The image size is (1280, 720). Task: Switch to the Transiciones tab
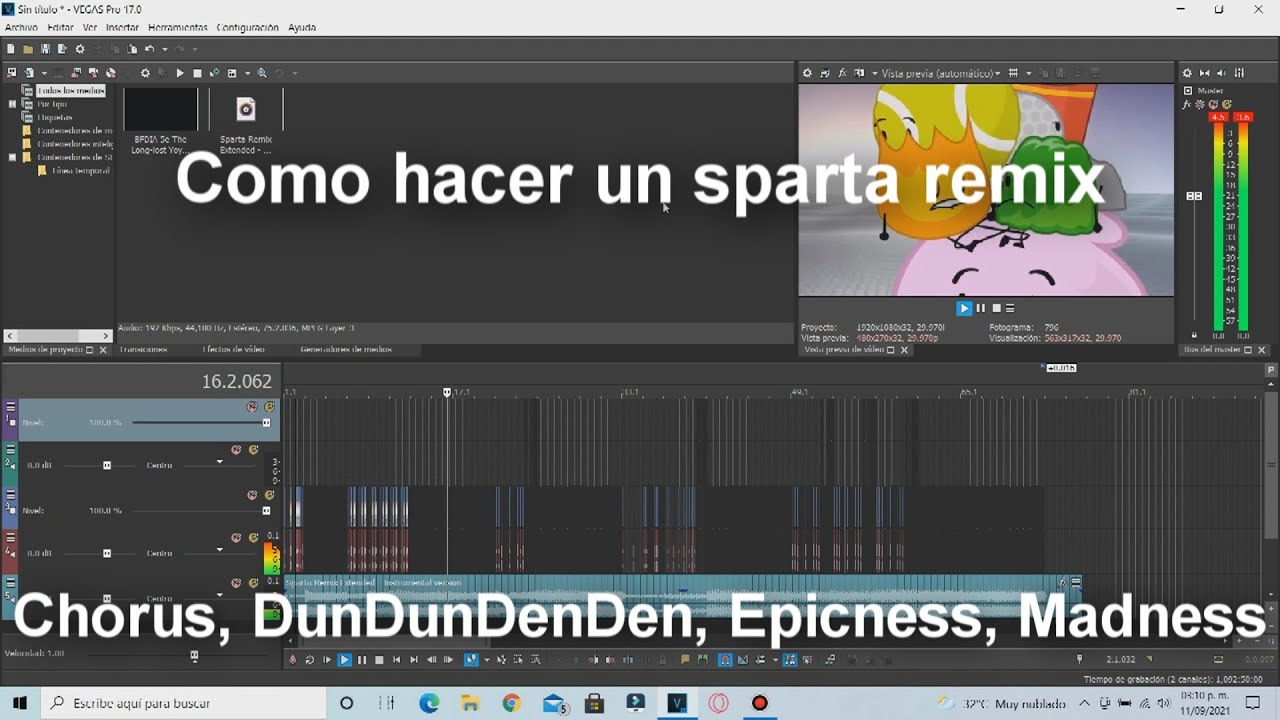pos(143,350)
